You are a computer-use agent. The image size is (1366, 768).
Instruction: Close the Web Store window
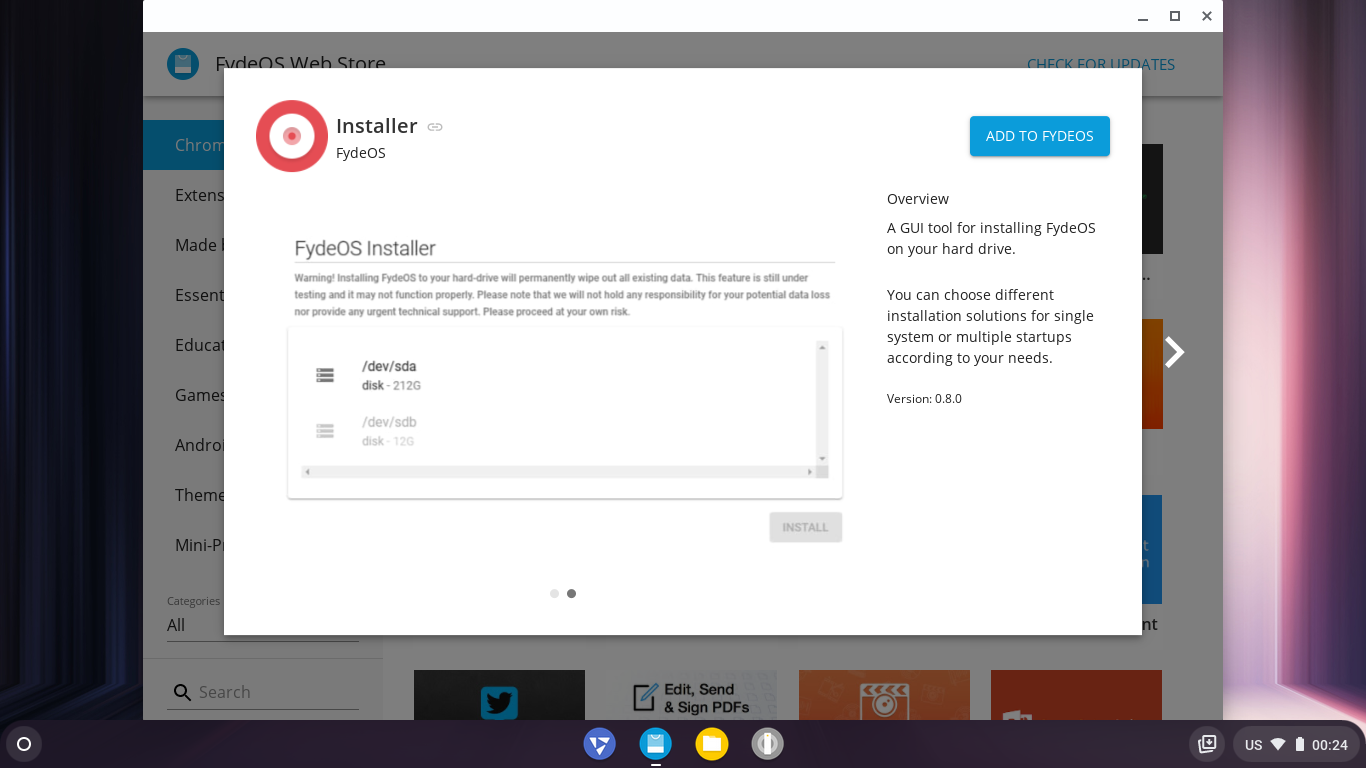click(x=1207, y=16)
